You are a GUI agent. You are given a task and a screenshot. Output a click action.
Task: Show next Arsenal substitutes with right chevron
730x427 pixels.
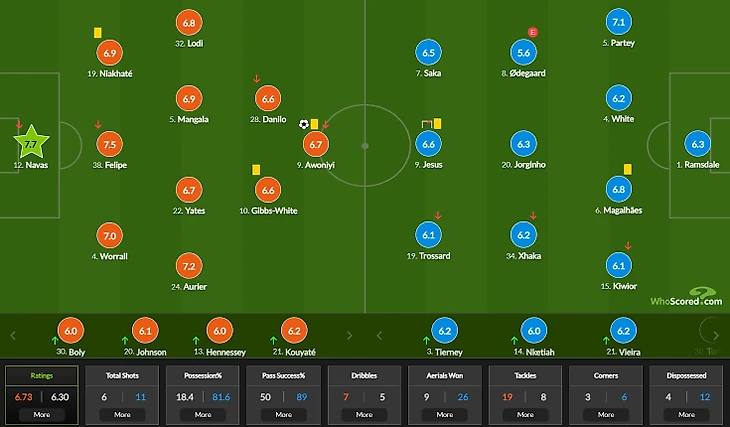[716, 335]
